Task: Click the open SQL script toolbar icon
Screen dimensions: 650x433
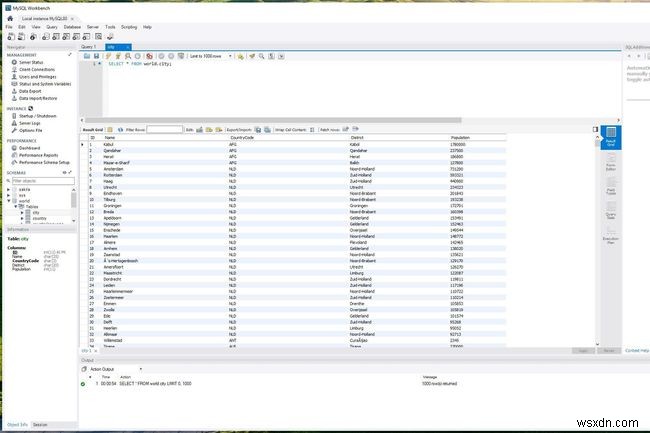Action: [x=21, y=37]
